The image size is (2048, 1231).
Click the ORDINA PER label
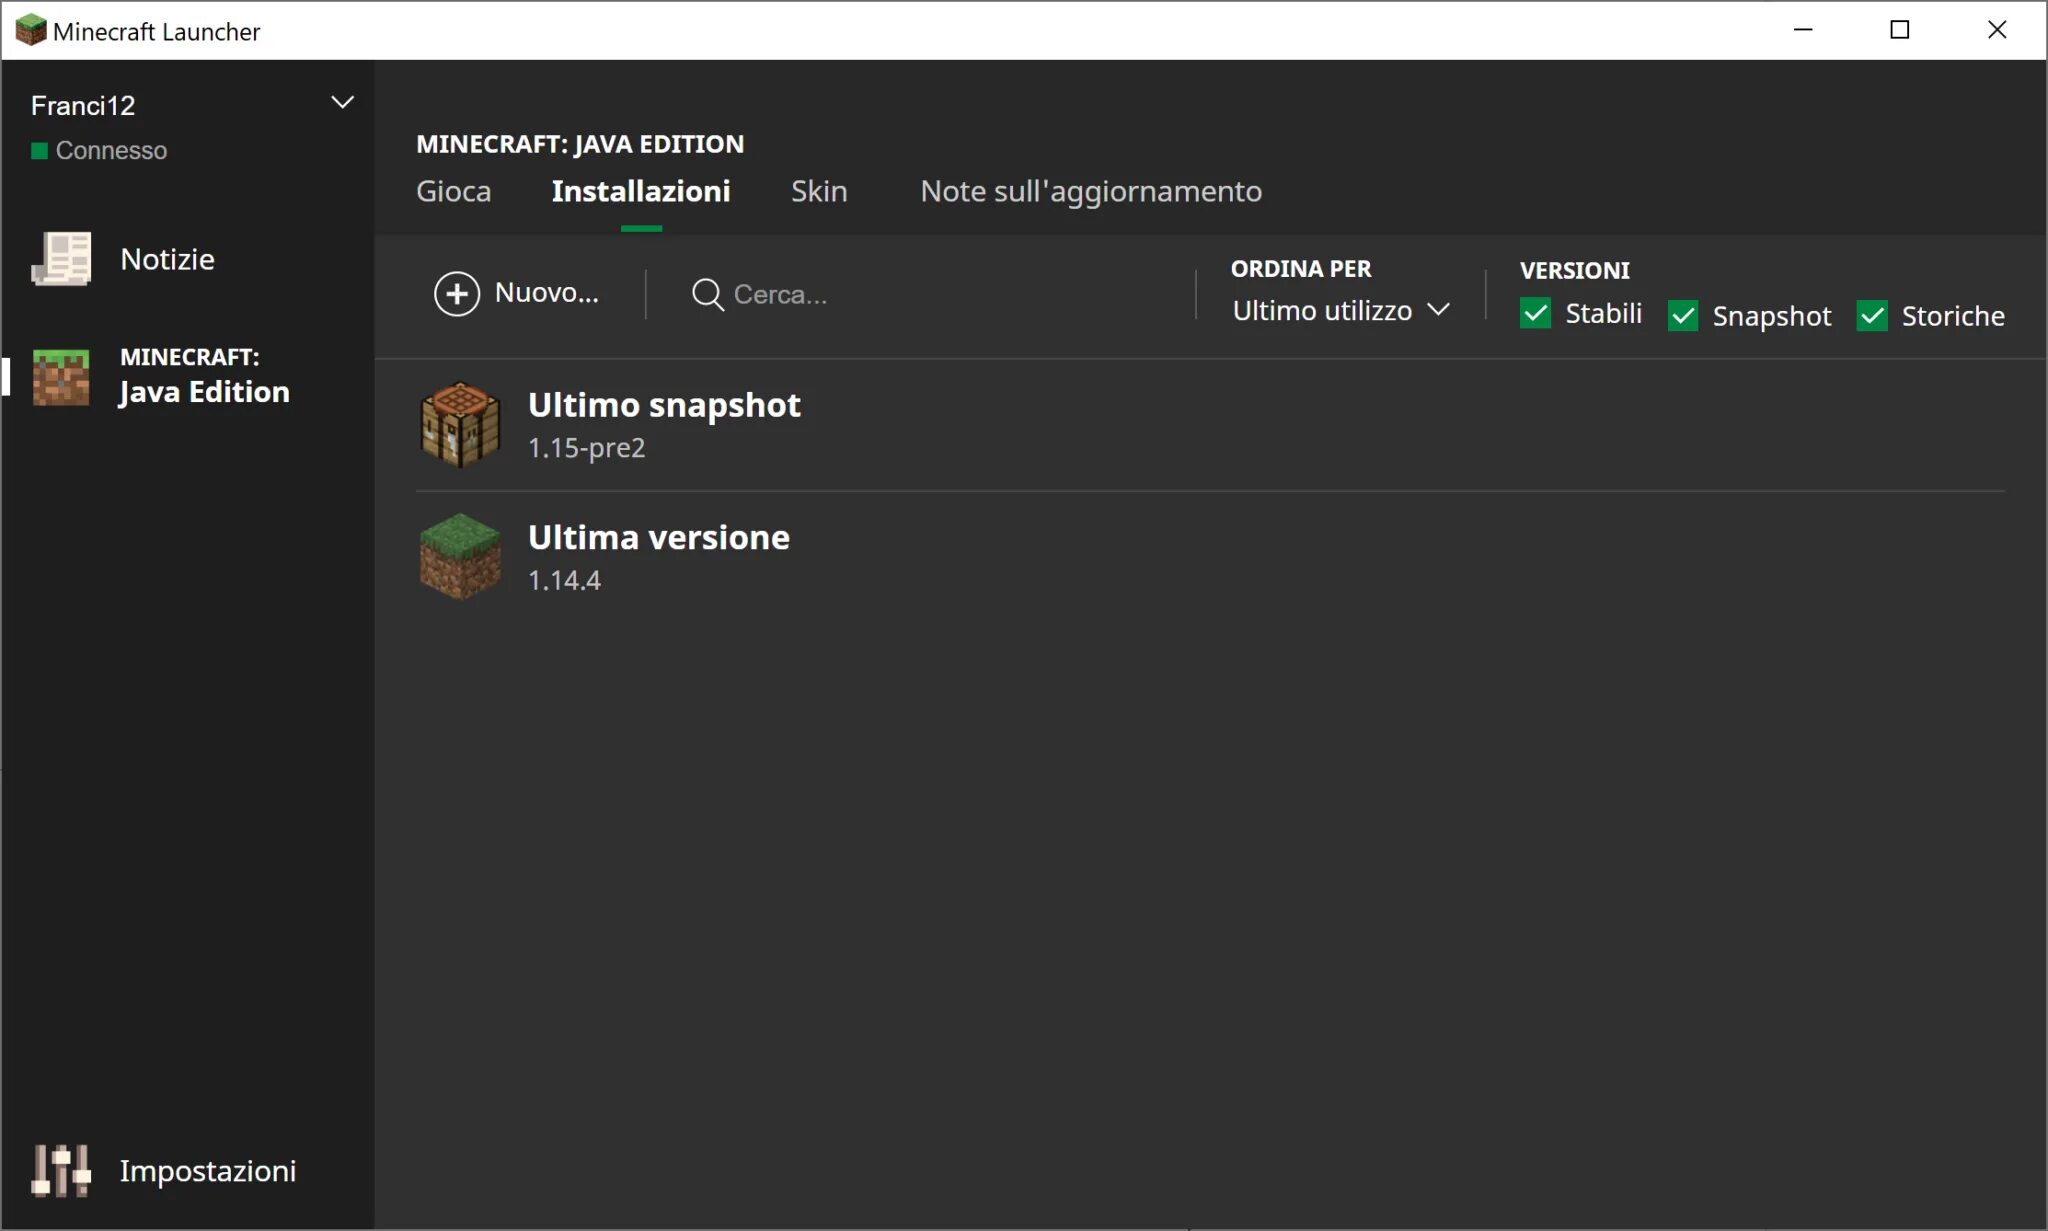tap(1301, 269)
